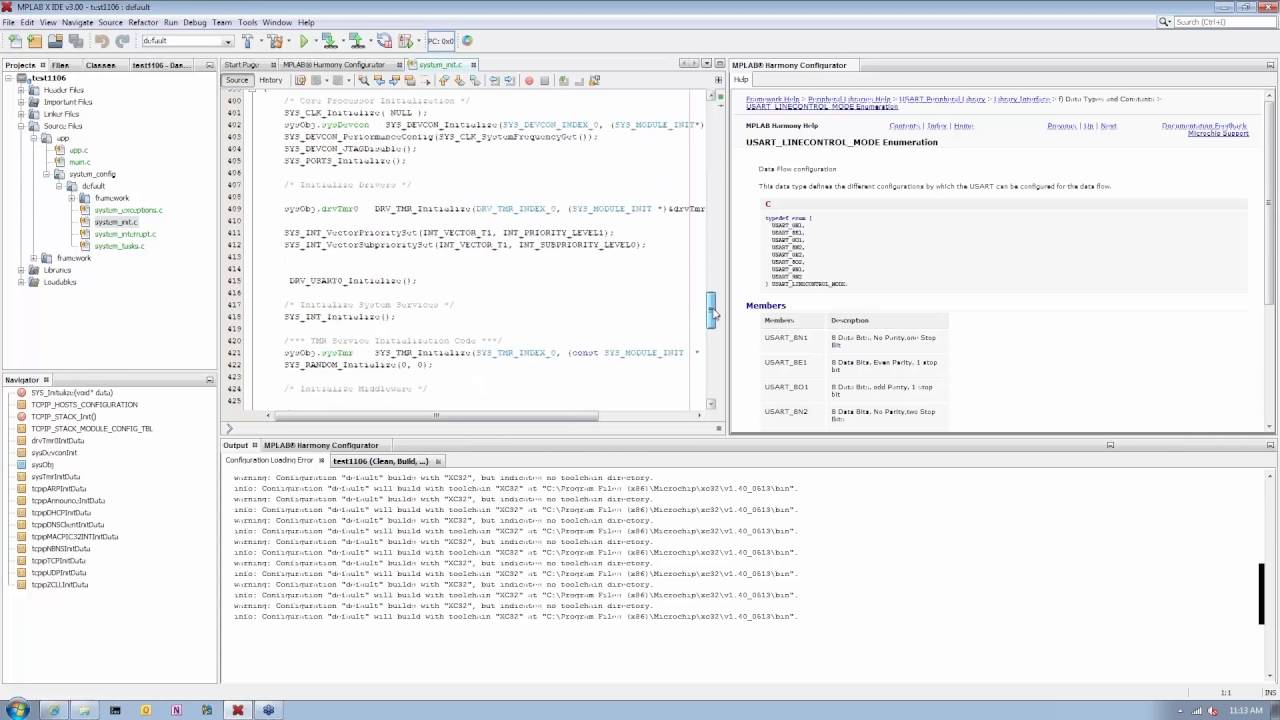
Task: Click the round icon after PC field
Action: click(467, 41)
